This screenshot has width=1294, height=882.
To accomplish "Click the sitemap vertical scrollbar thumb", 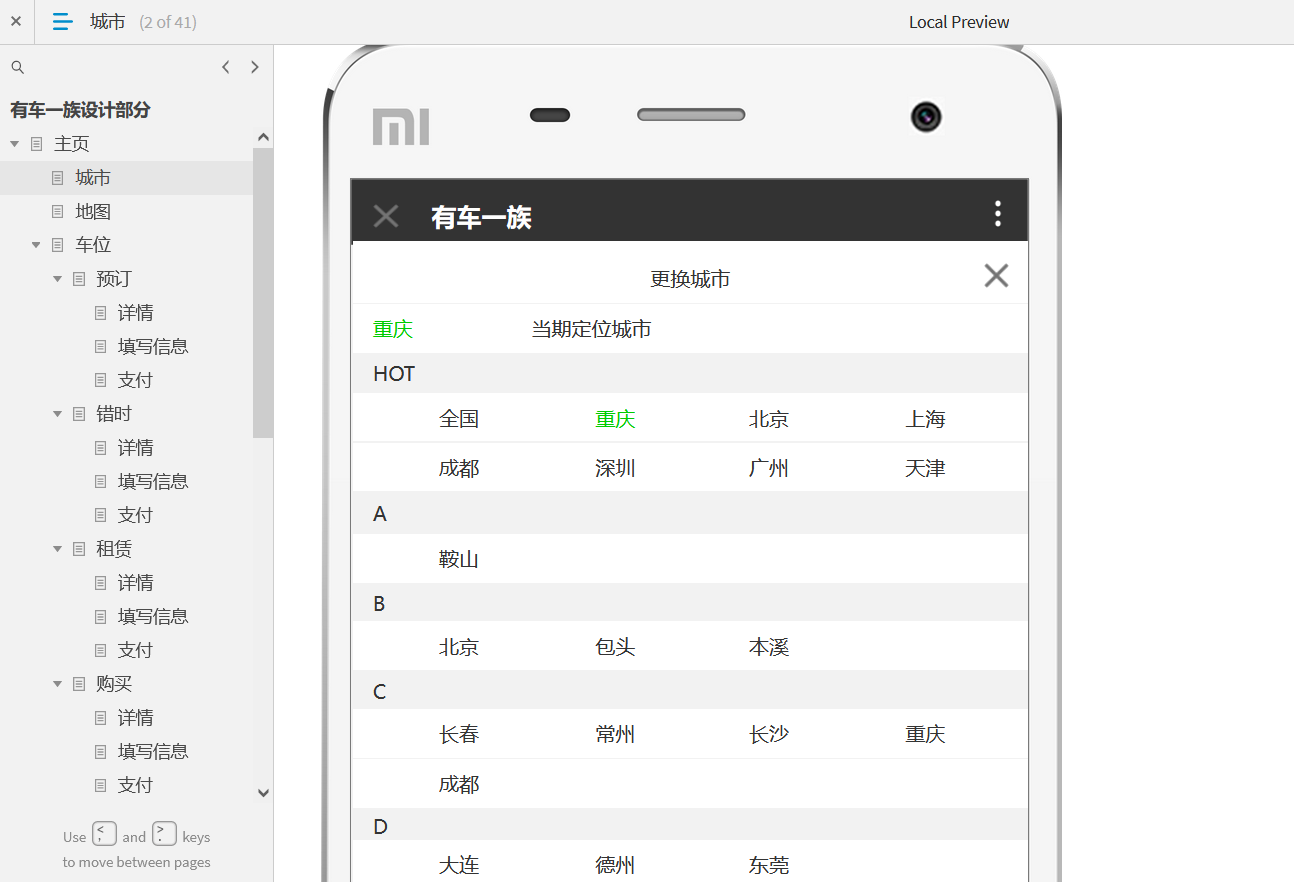I will pyautogui.click(x=263, y=293).
